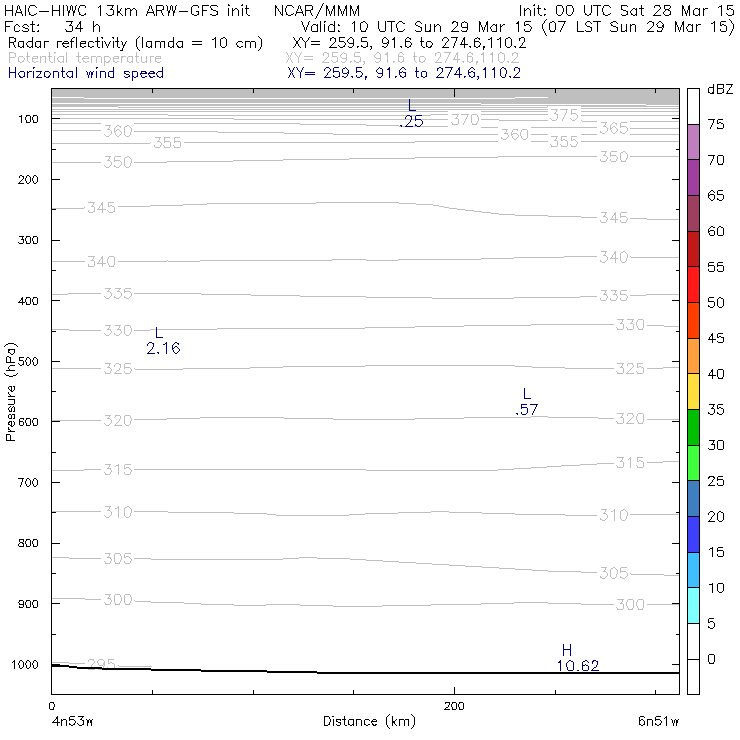Click the steel blue 20–25 dBZ segment
740x740 pixels.
pos(693,498)
